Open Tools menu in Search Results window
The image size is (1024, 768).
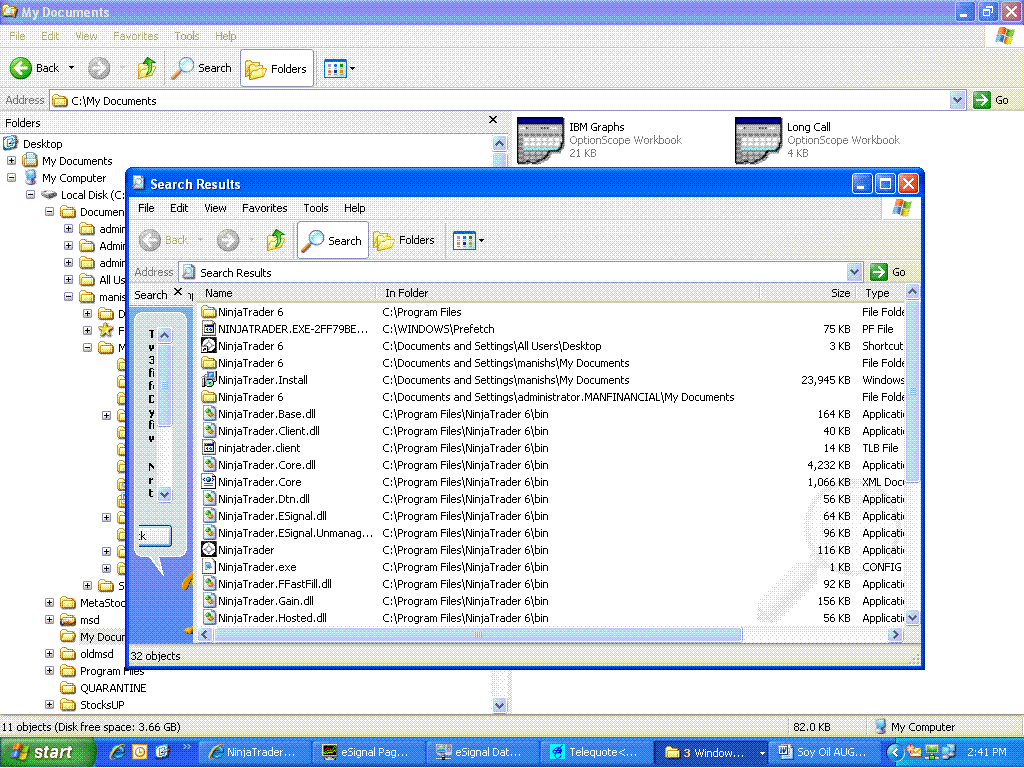click(x=315, y=208)
